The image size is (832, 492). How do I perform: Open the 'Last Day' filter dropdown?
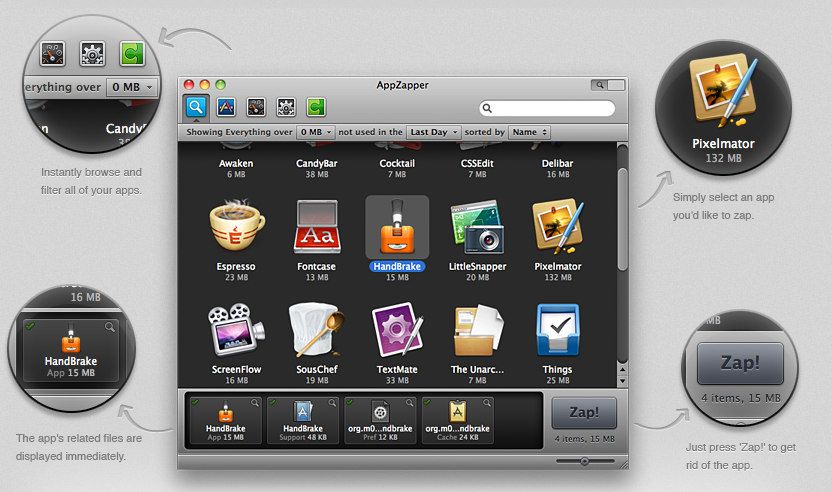click(434, 132)
